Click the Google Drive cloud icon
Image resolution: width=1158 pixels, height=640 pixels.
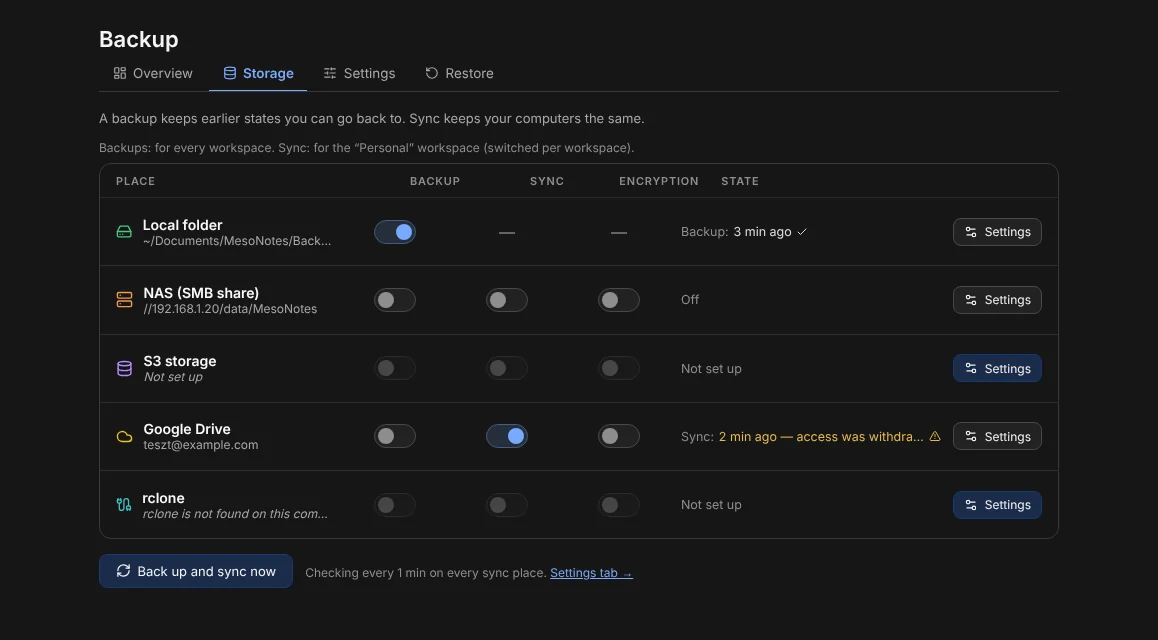(x=124, y=437)
